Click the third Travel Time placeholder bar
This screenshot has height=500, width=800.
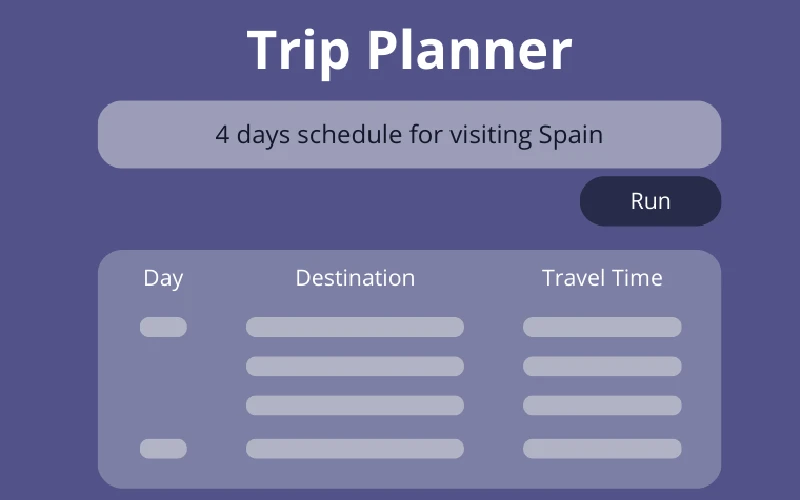602,405
